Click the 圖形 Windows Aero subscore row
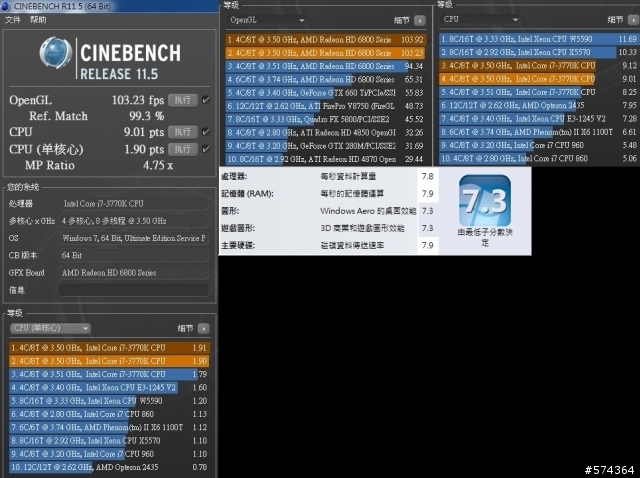Viewport: 640px width, 478px height. coord(329,211)
